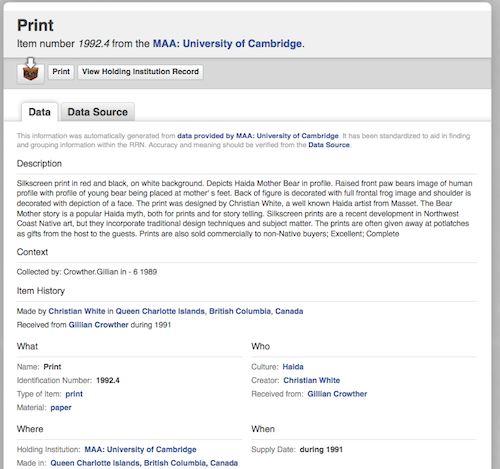Open Christian White in Item History
The image size is (500, 469).
(x=77, y=311)
